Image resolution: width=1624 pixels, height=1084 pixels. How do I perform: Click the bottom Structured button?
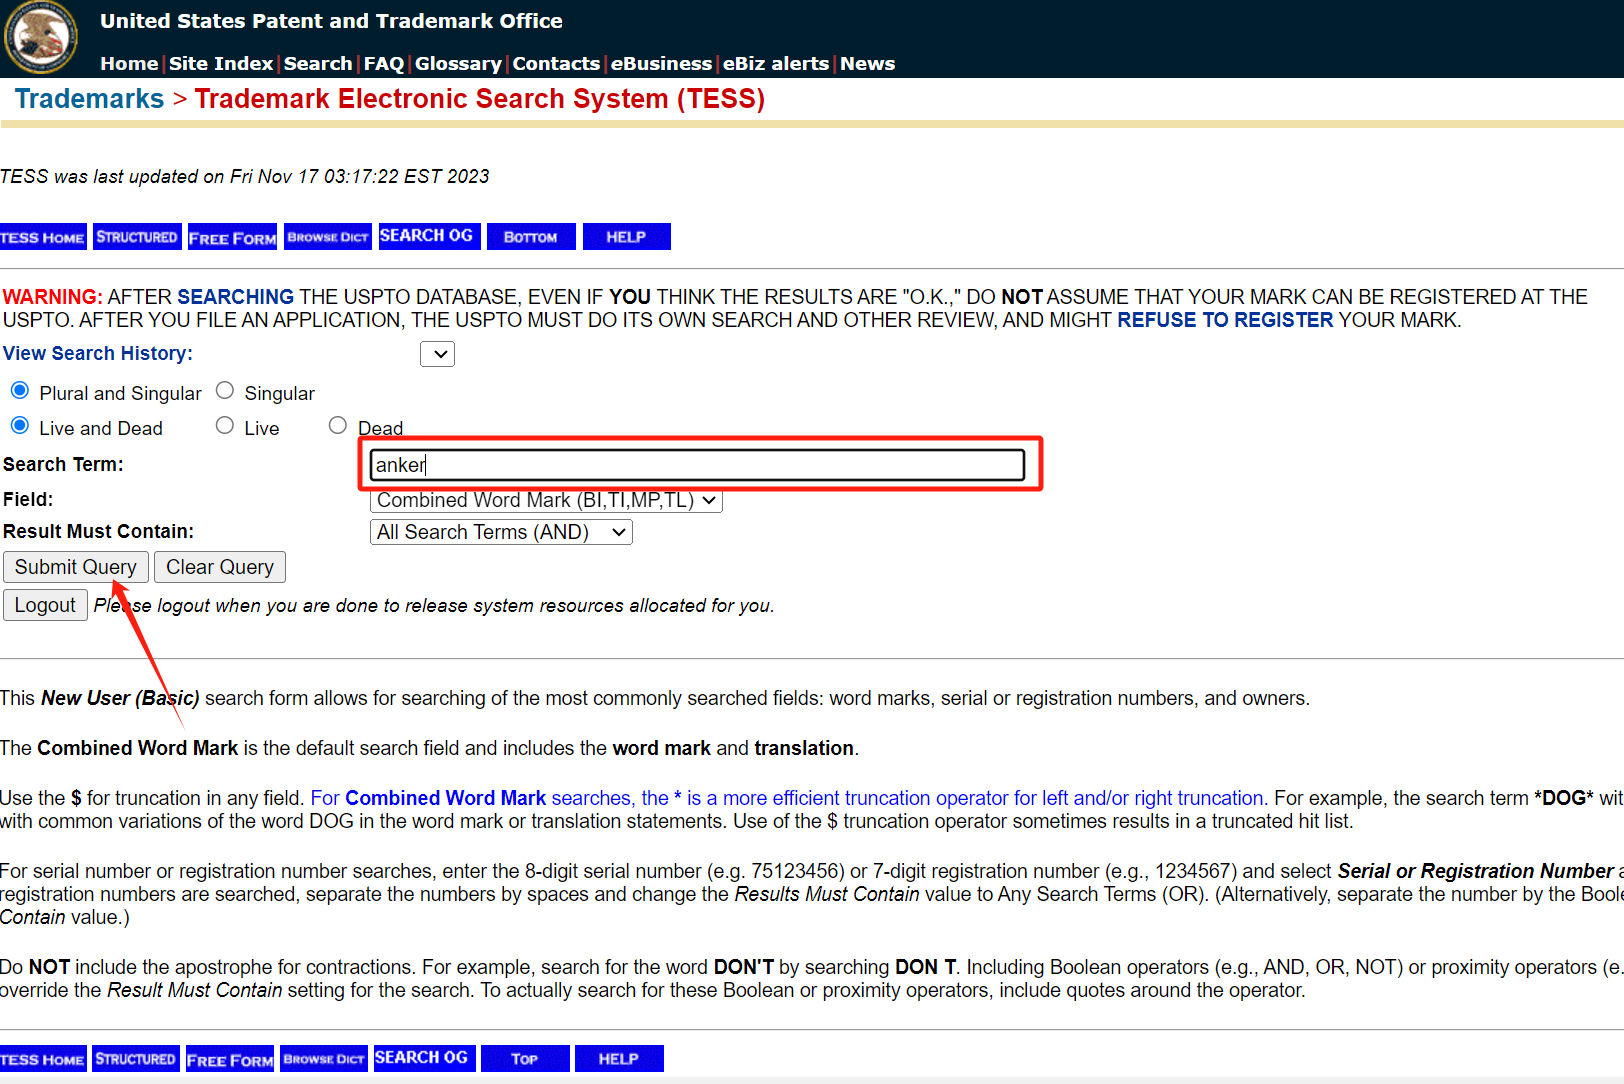click(x=135, y=1059)
